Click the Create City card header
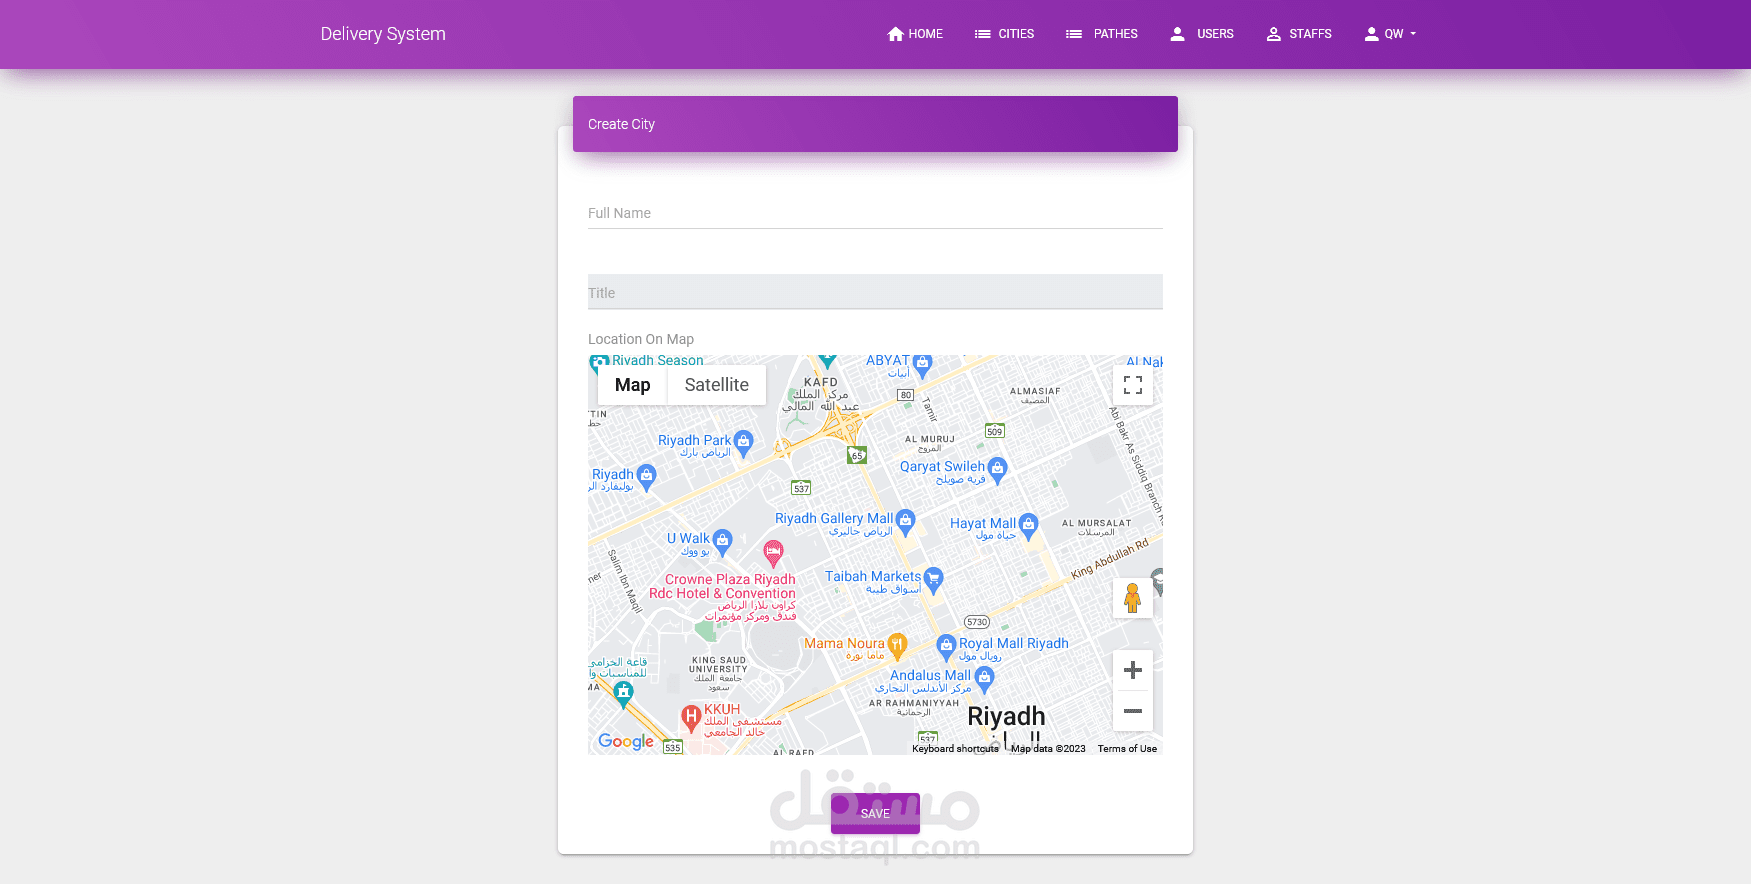This screenshot has height=884, width=1751. click(875, 124)
